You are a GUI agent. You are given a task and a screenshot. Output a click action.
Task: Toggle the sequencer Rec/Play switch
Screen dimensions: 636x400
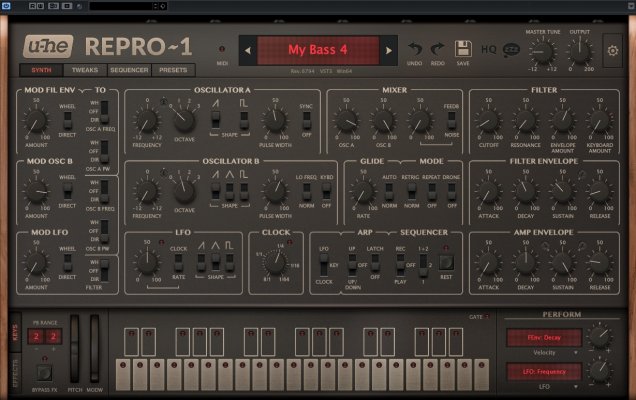coord(400,265)
